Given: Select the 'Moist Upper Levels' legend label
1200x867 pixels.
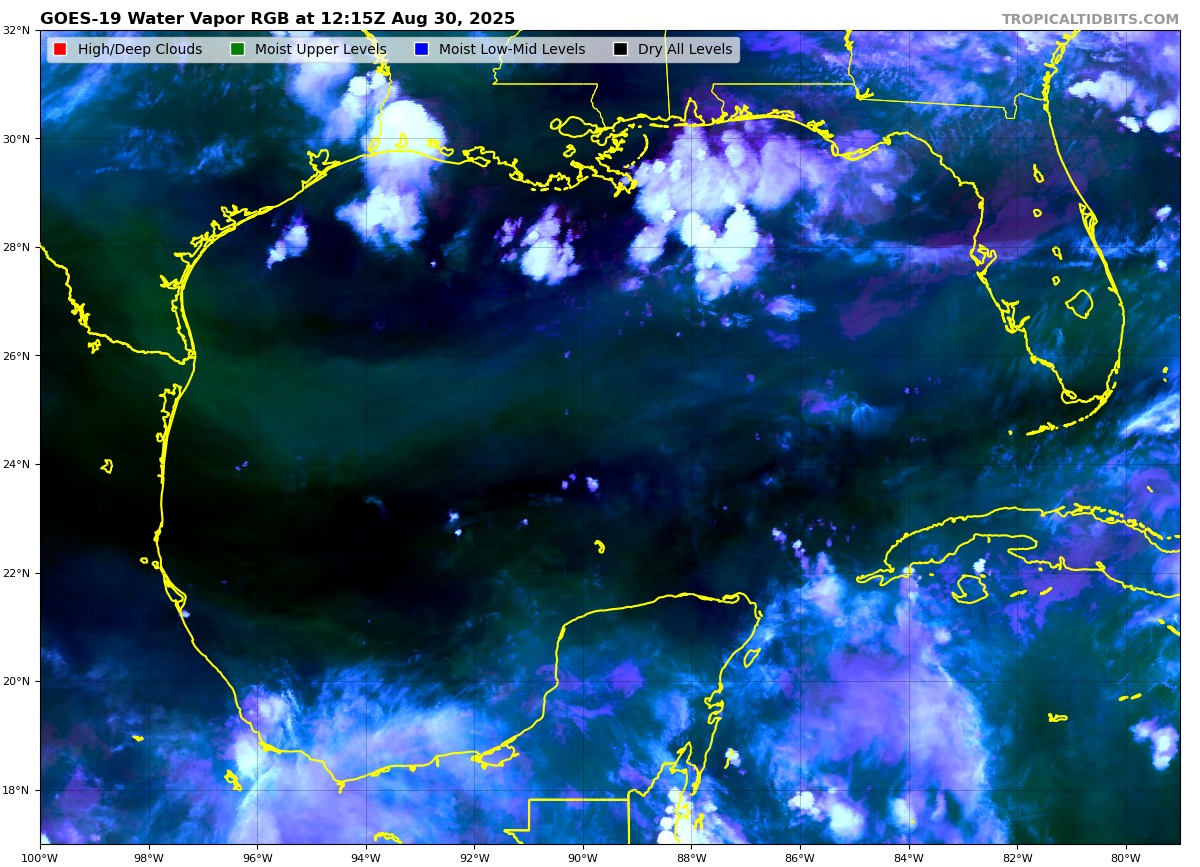Looking at the screenshot, I should point(320,49).
